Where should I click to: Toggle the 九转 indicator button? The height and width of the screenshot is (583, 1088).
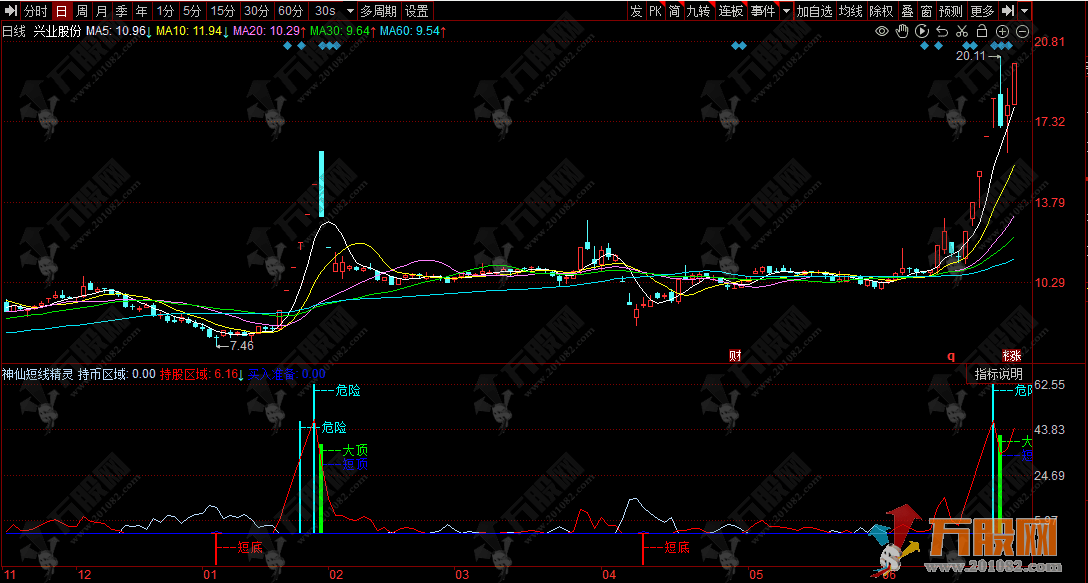tap(699, 11)
